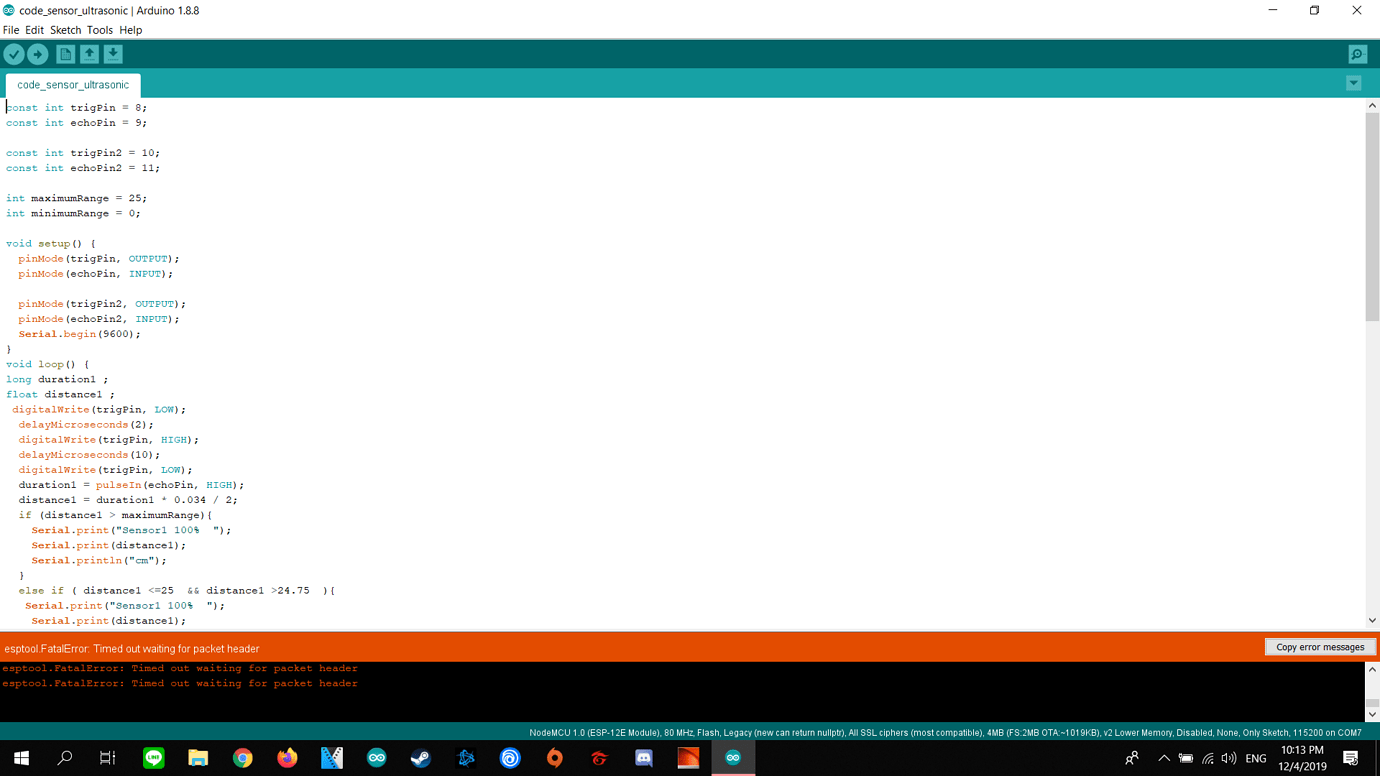Open Windows search from the taskbar
Viewport: 1380px width, 776px height.
click(65, 758)
